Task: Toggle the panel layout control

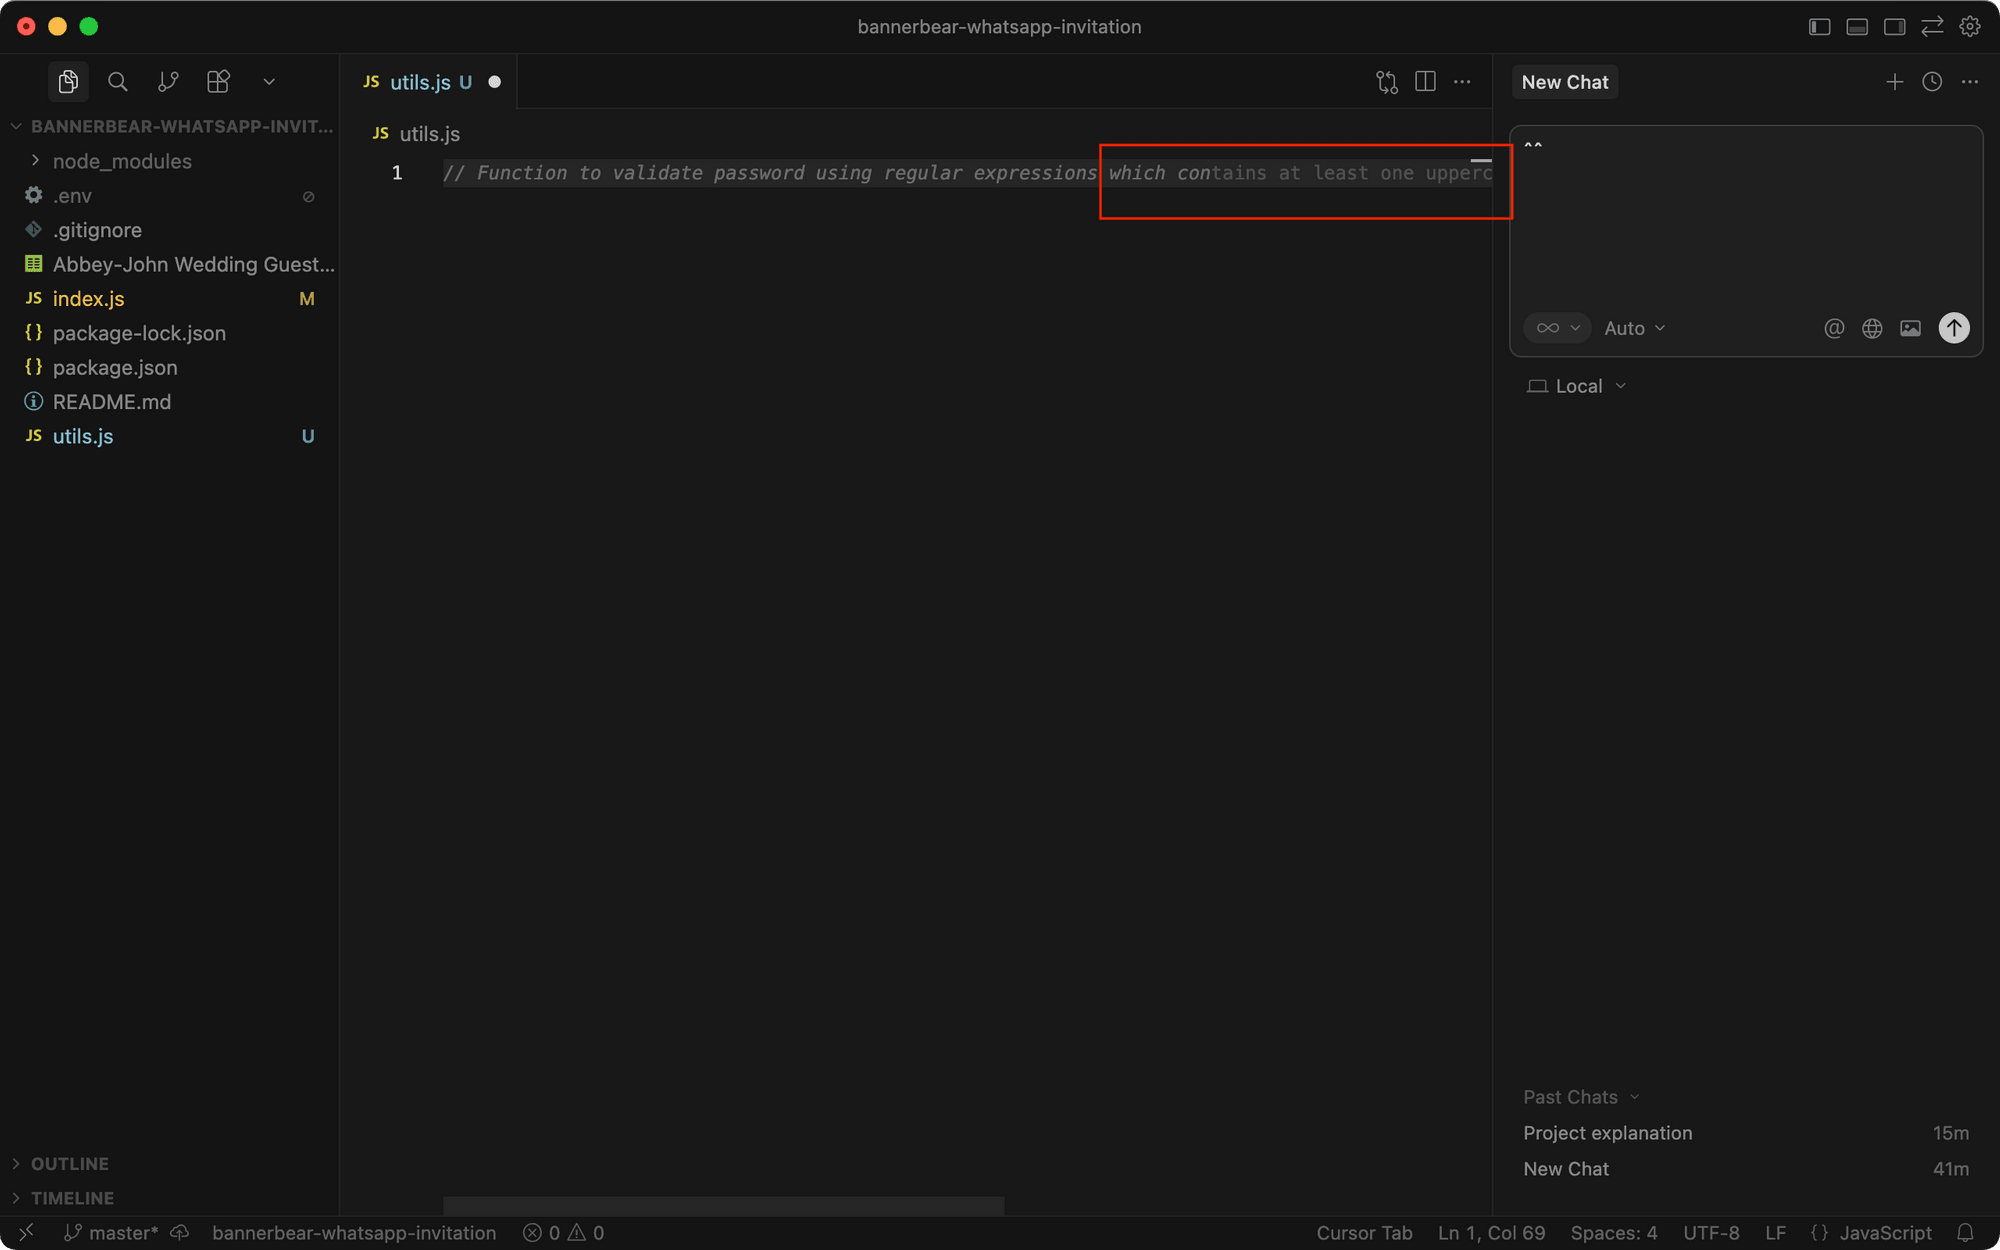Action: 1856,26
